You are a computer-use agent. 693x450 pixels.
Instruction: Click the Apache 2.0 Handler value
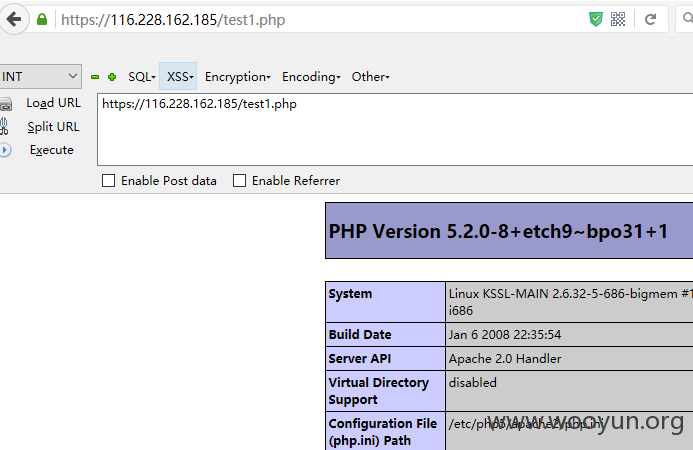tap(505, 358)
